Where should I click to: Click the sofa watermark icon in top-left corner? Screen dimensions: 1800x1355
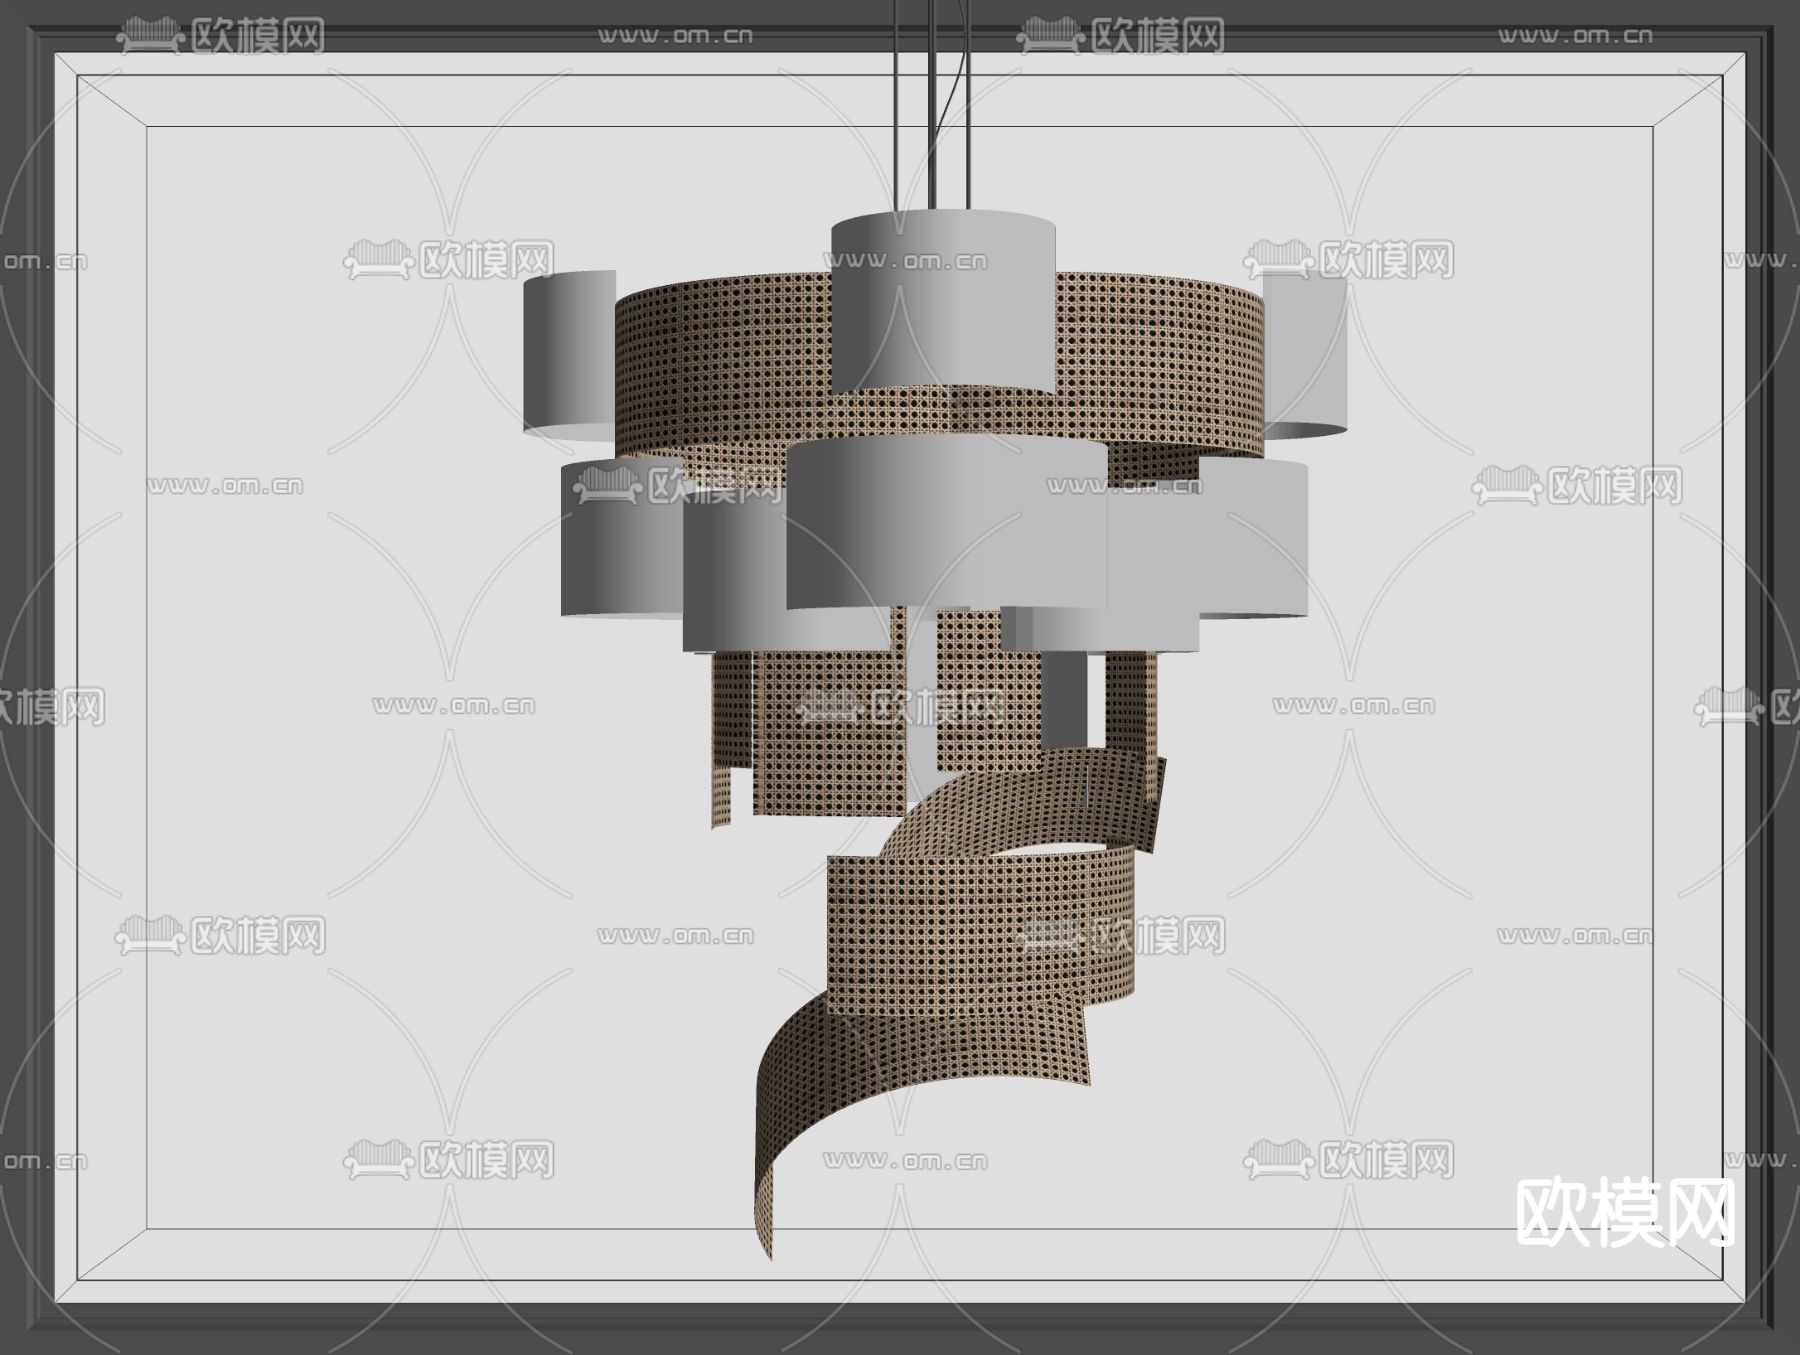(x=150, y=38)
